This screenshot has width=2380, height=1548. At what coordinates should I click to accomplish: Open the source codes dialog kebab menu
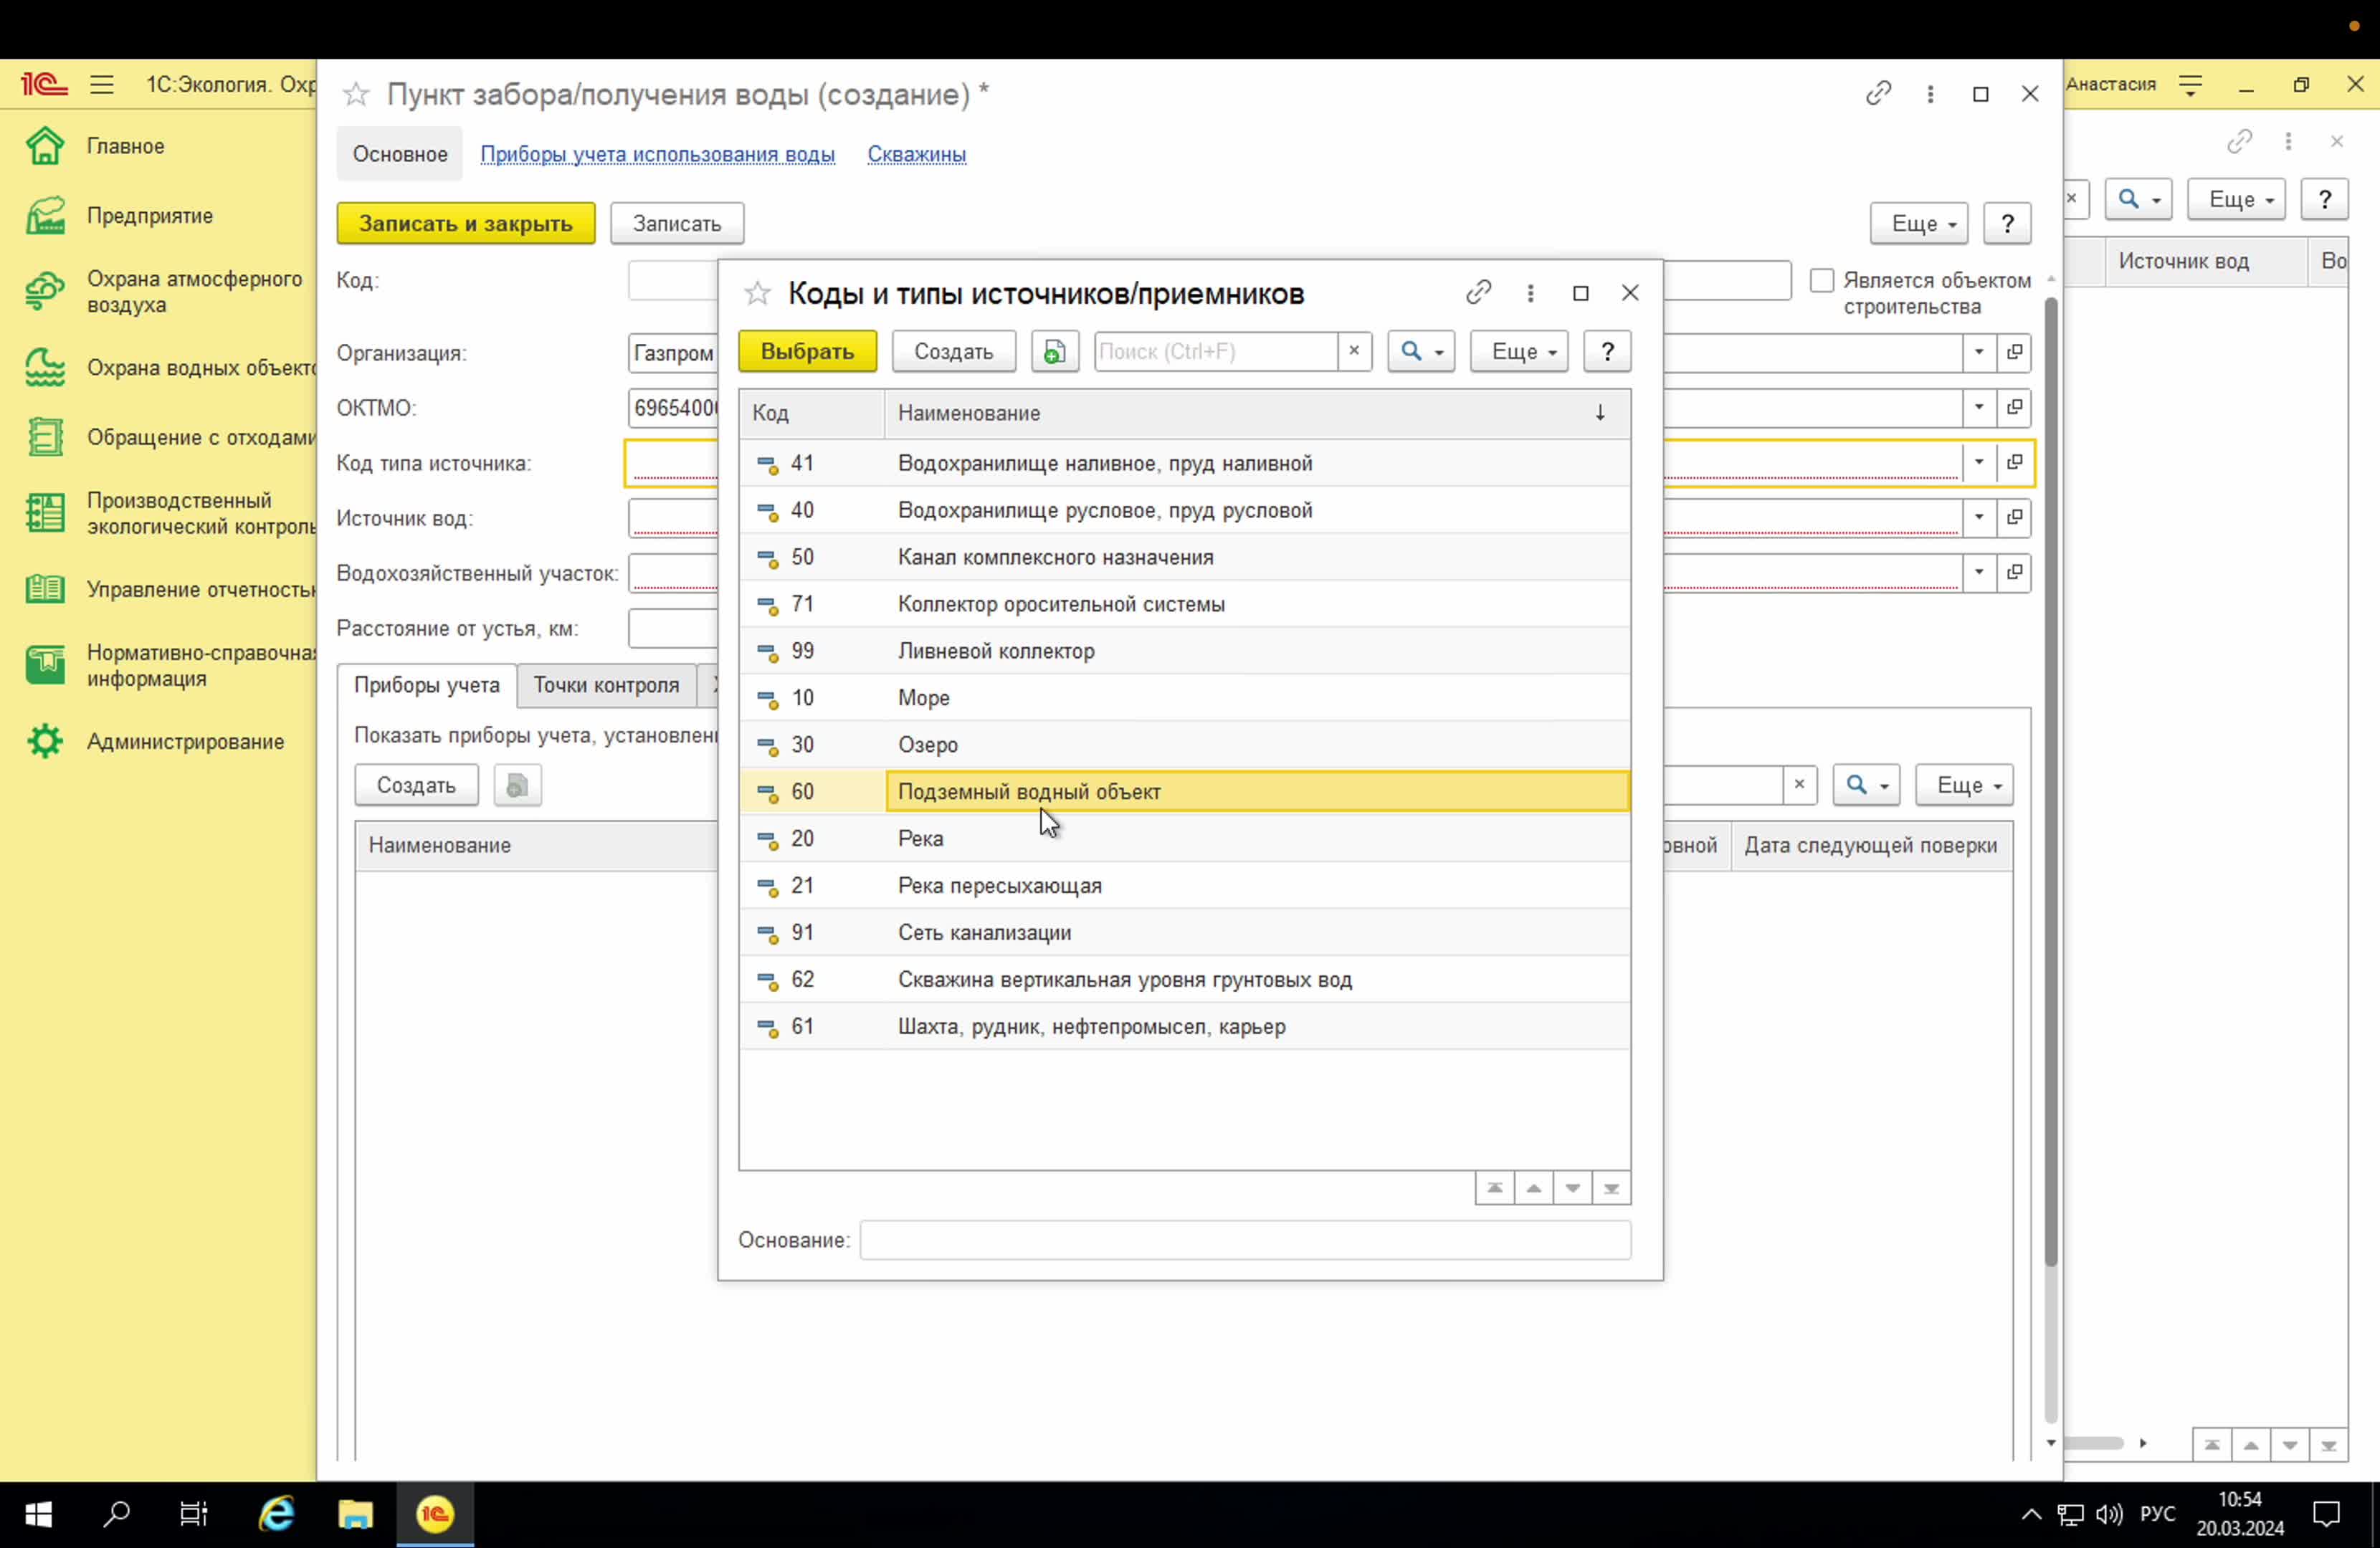[x=1530, y=292]
